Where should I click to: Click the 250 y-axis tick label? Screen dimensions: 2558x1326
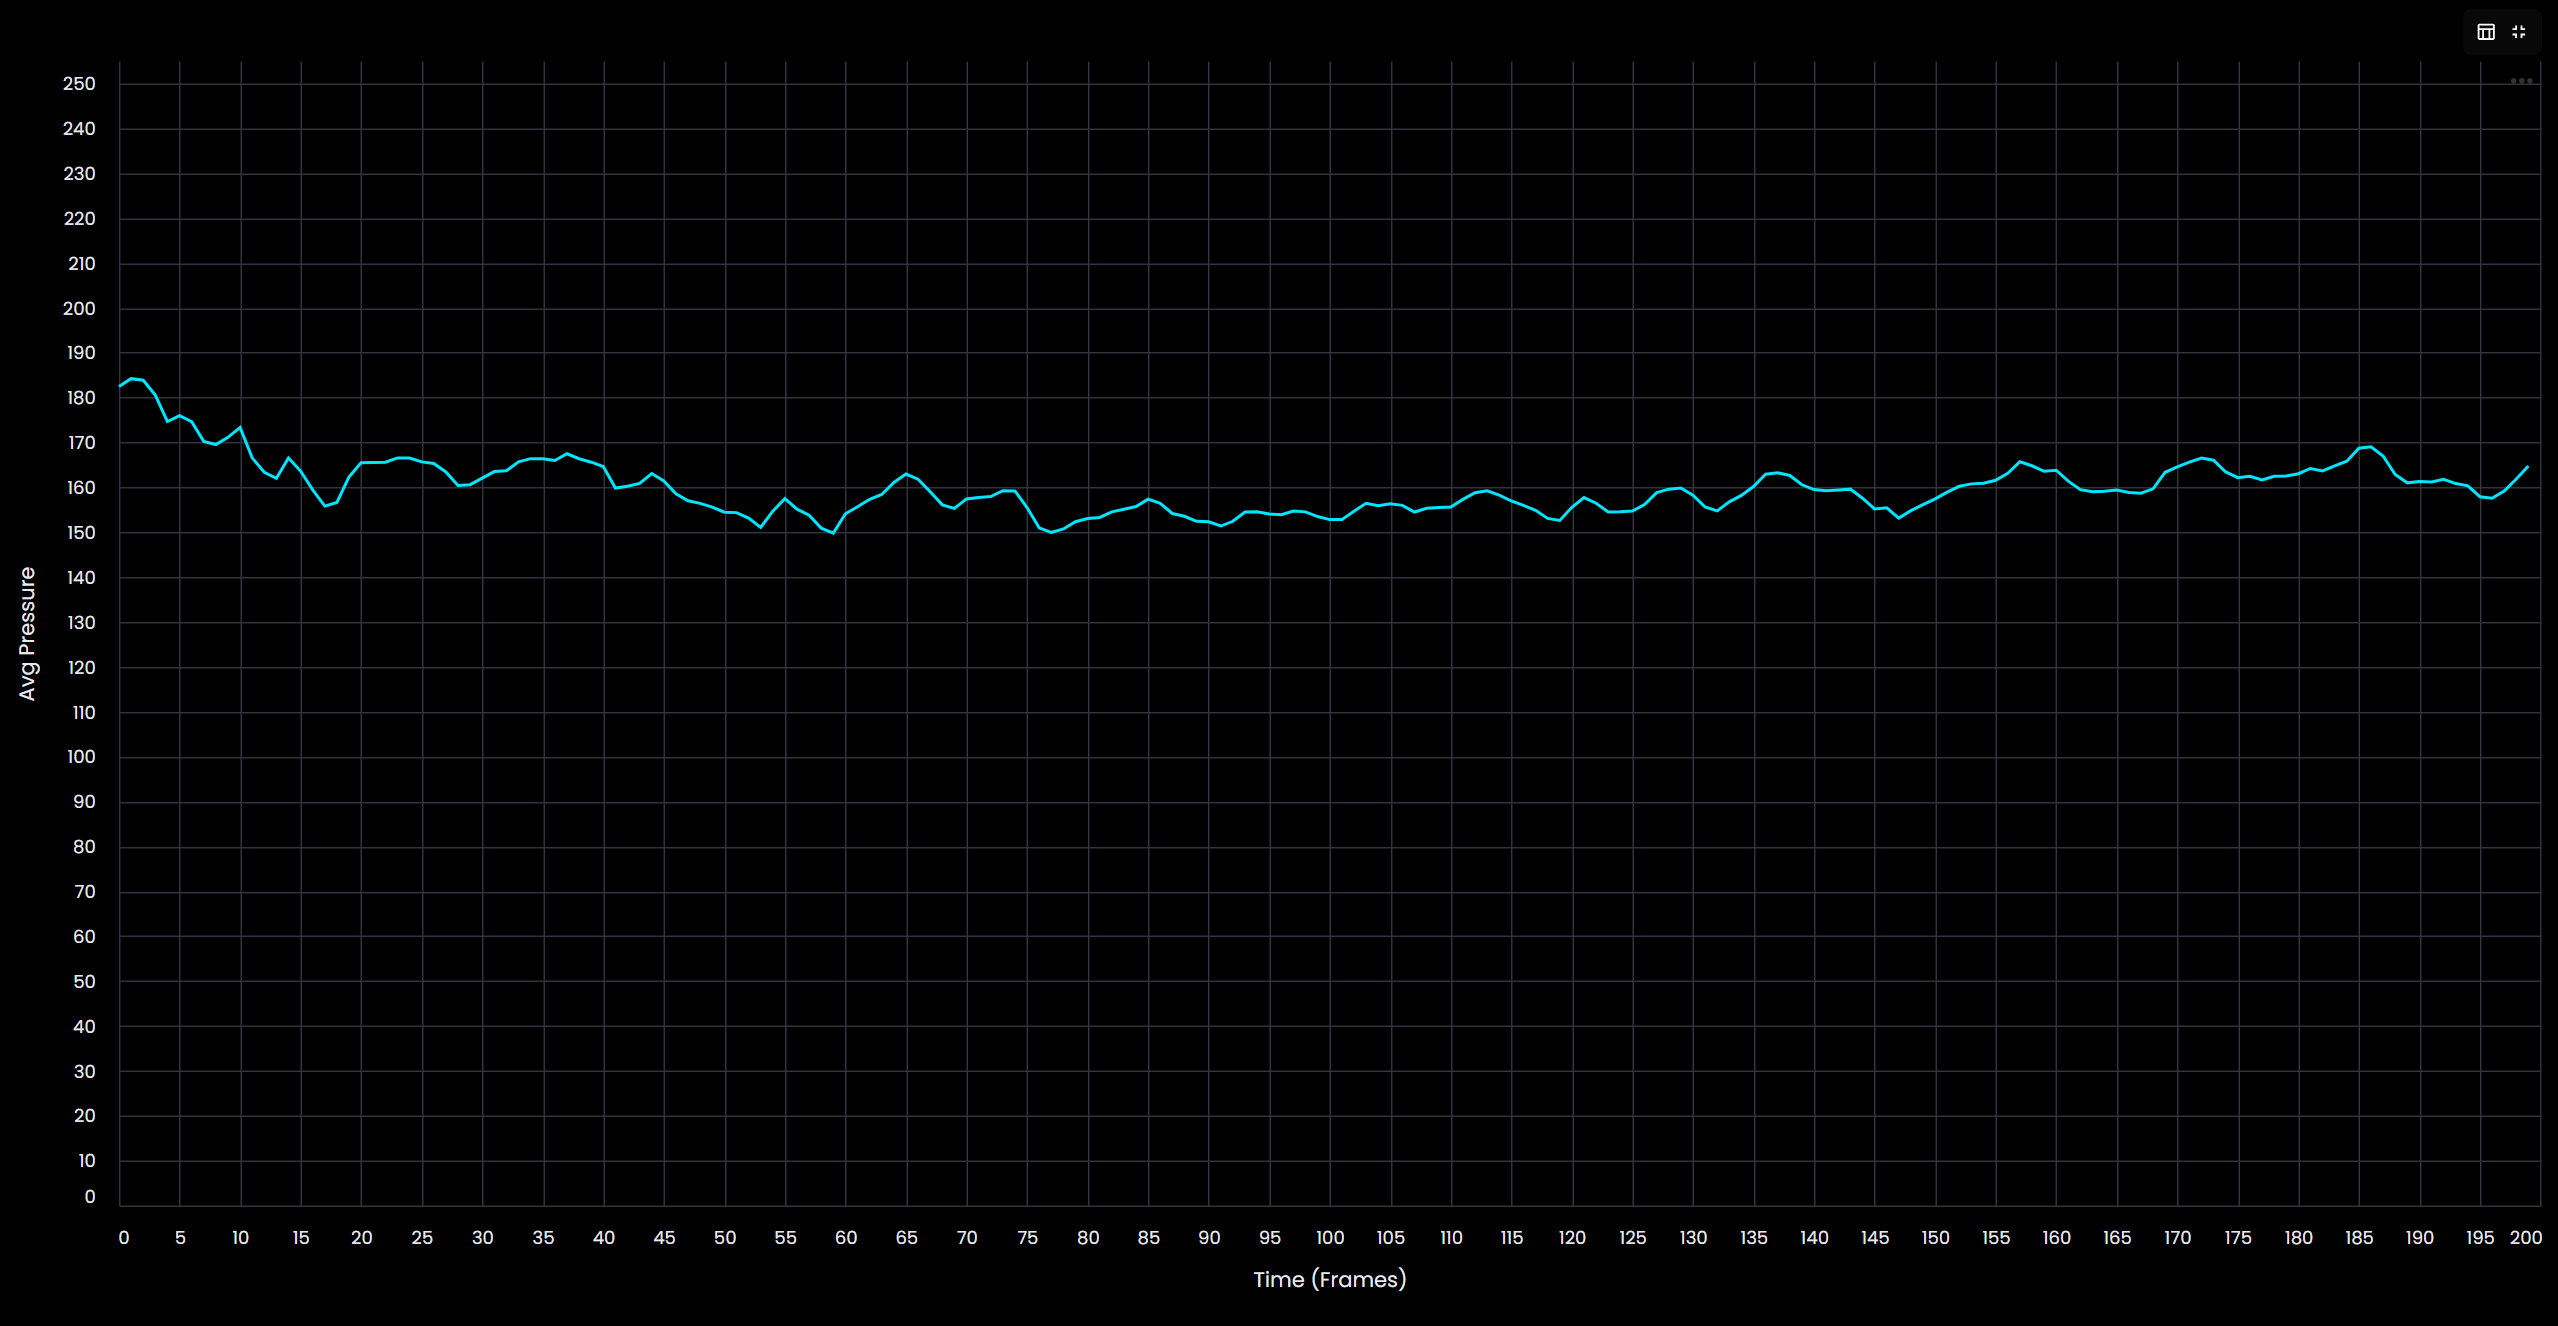click(79, 84)
